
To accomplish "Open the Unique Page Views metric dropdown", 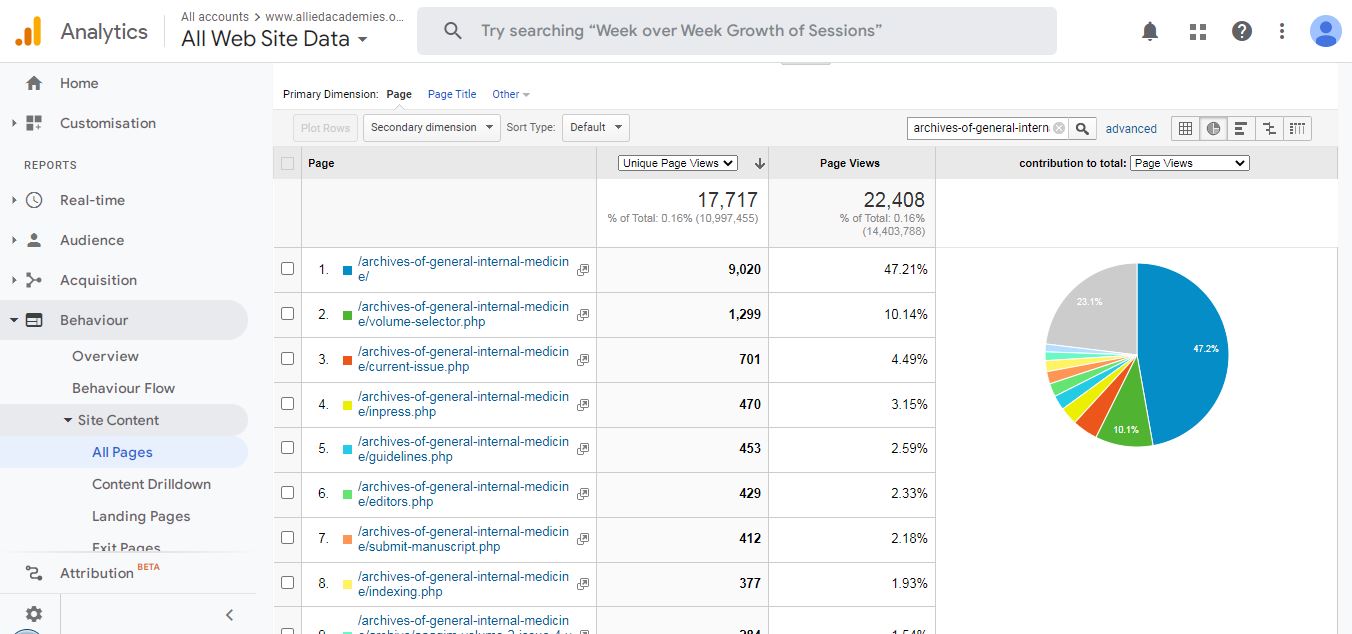I will point(677,163).
